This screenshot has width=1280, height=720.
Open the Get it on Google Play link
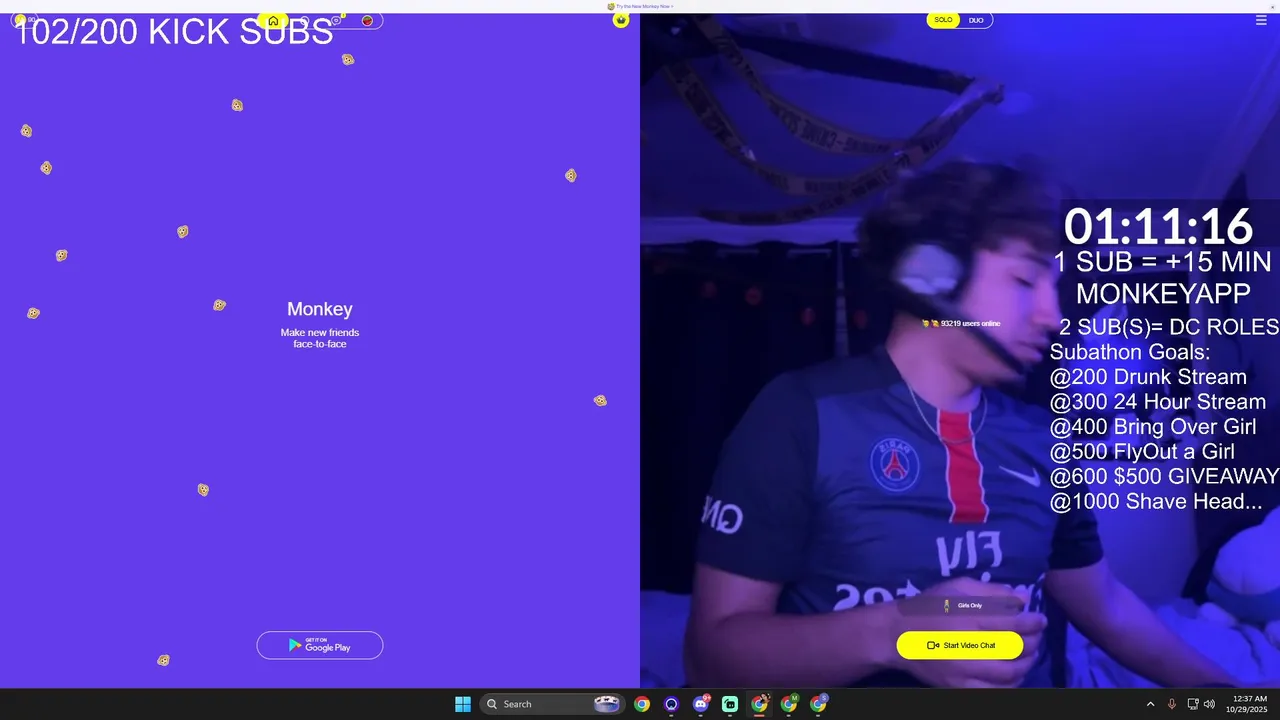coord(320,645)
